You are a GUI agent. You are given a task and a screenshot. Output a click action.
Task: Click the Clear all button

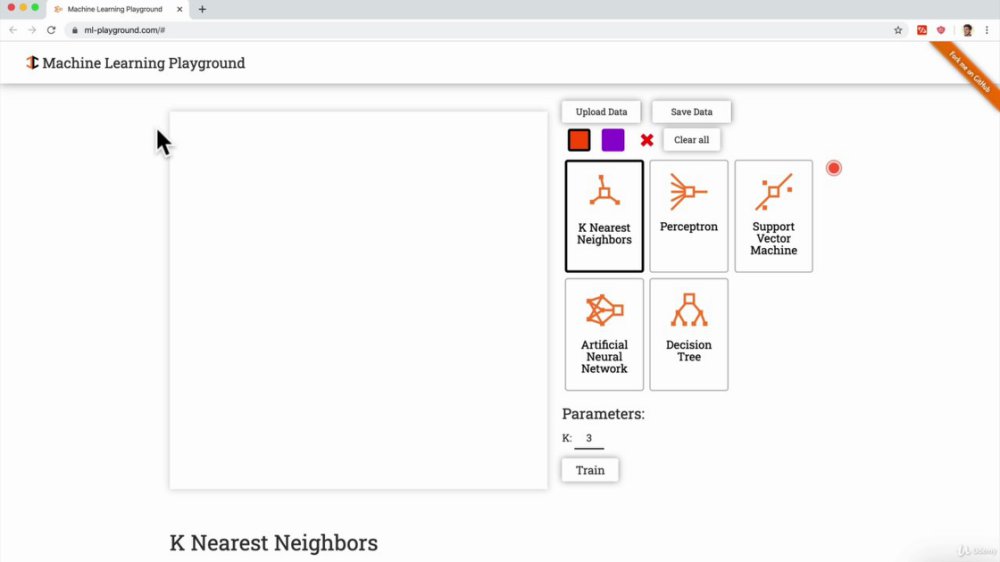(x=691, y=140)
